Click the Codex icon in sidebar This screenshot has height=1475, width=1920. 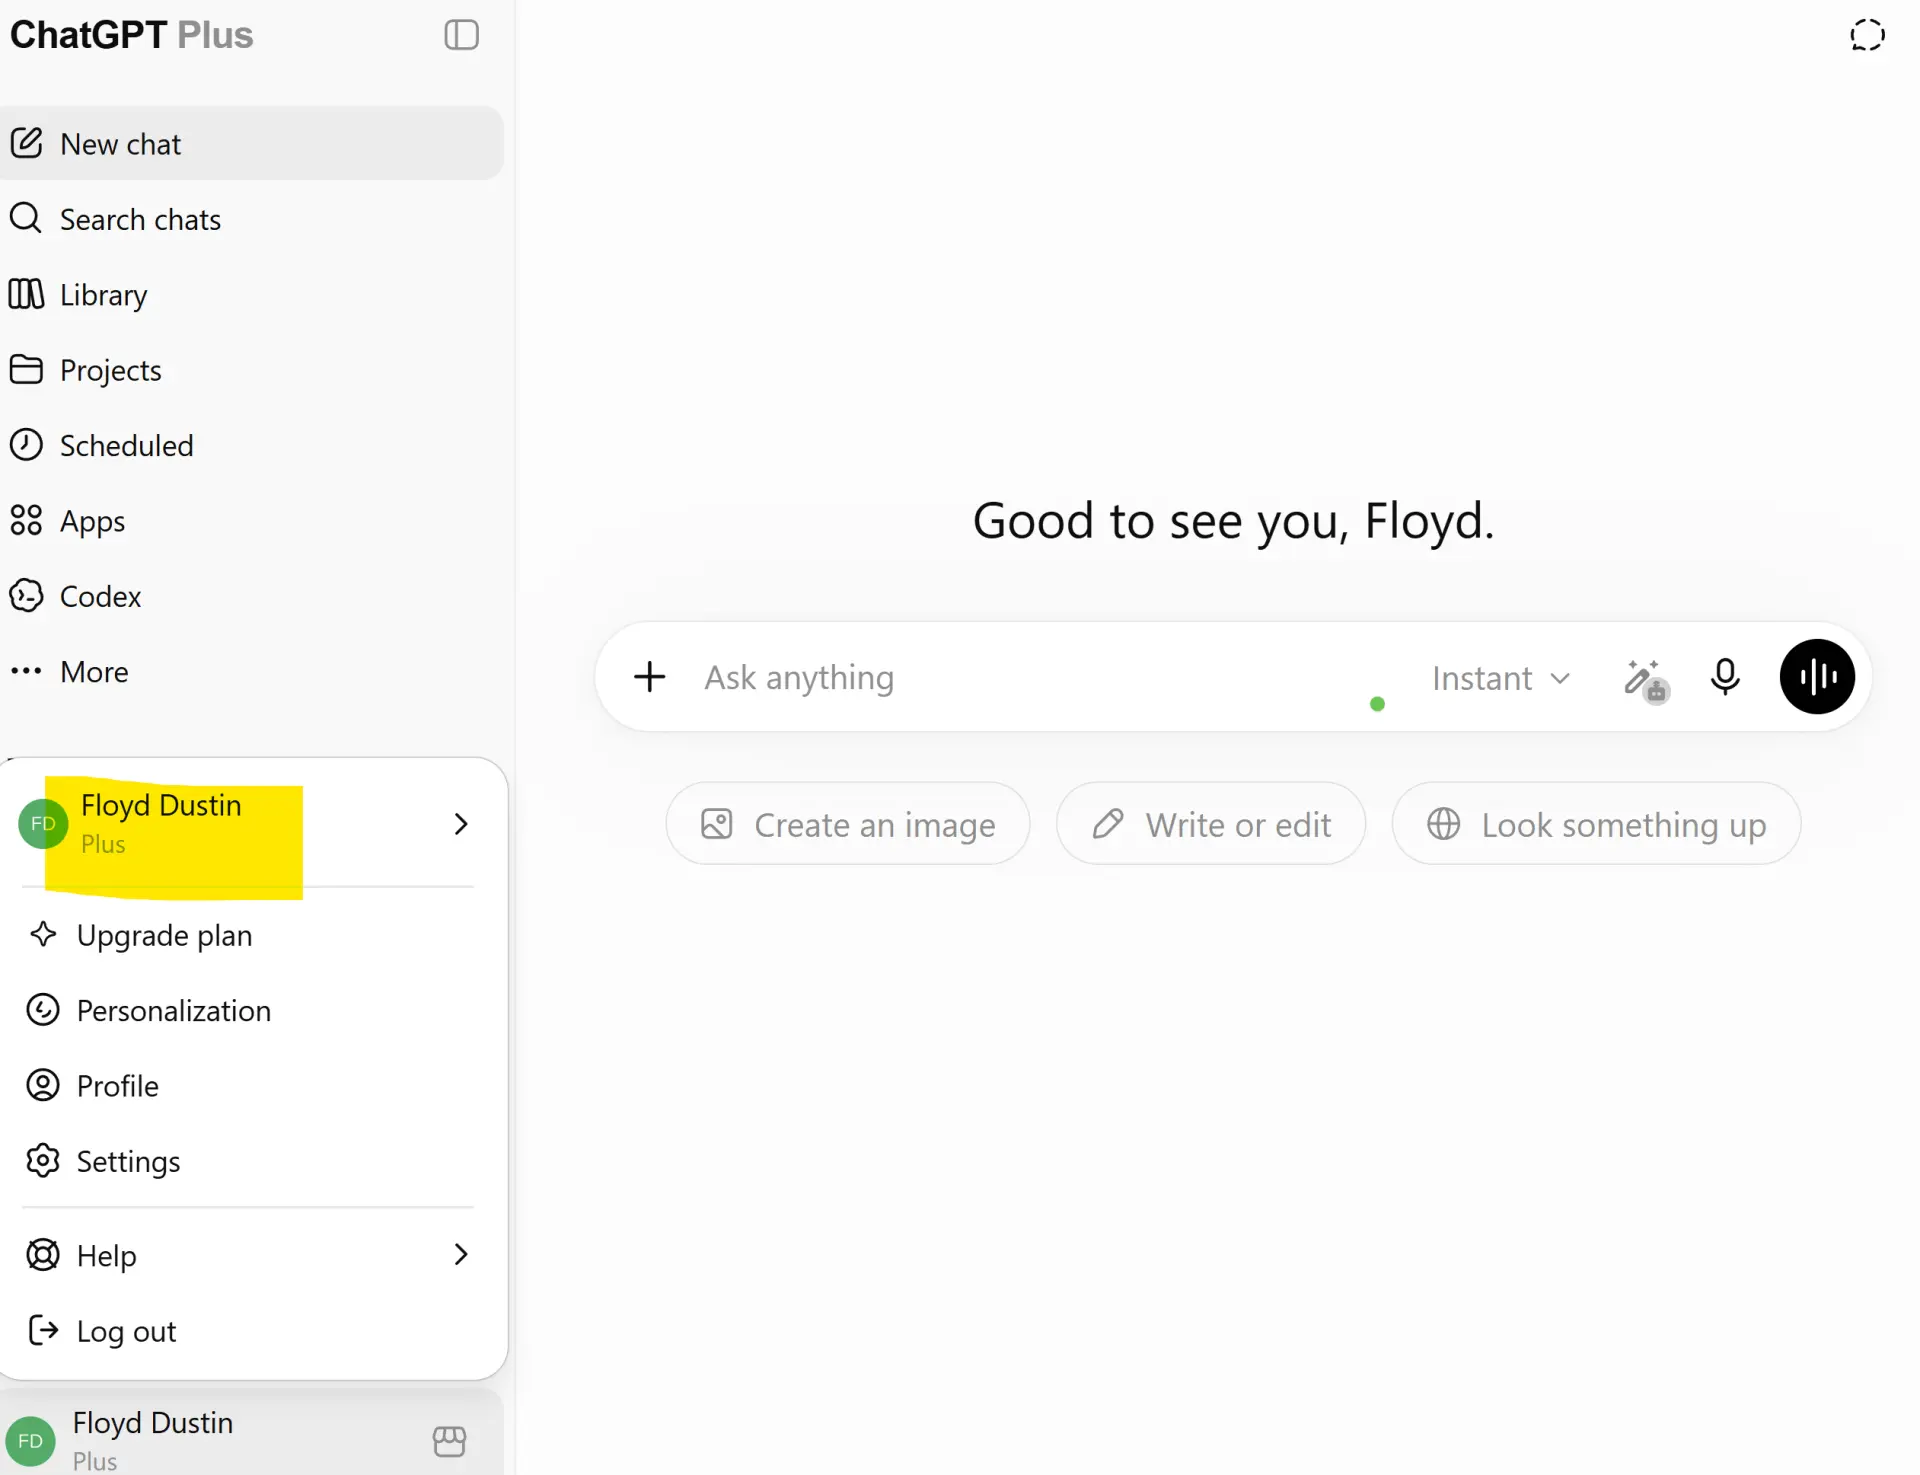pos(26,596)
